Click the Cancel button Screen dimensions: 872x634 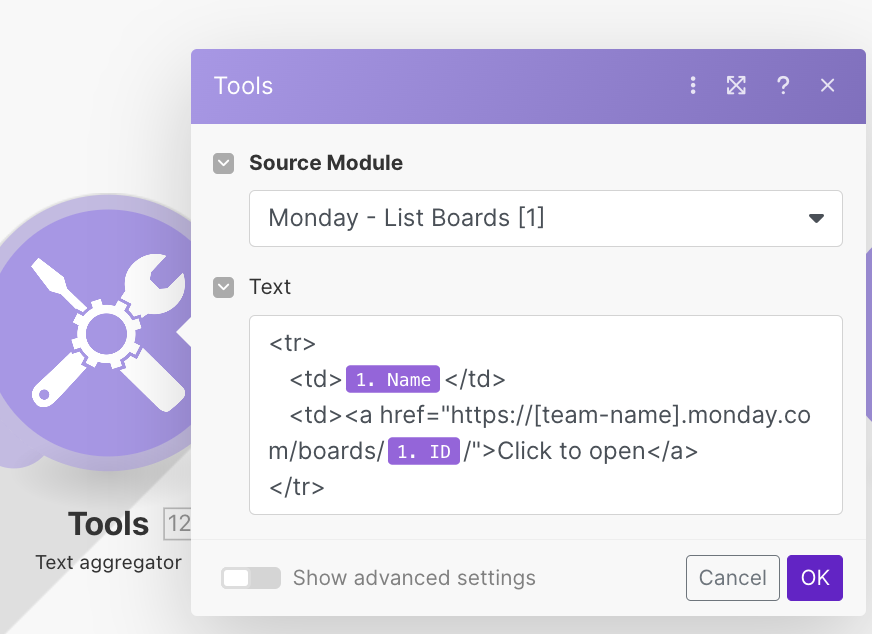732,578
